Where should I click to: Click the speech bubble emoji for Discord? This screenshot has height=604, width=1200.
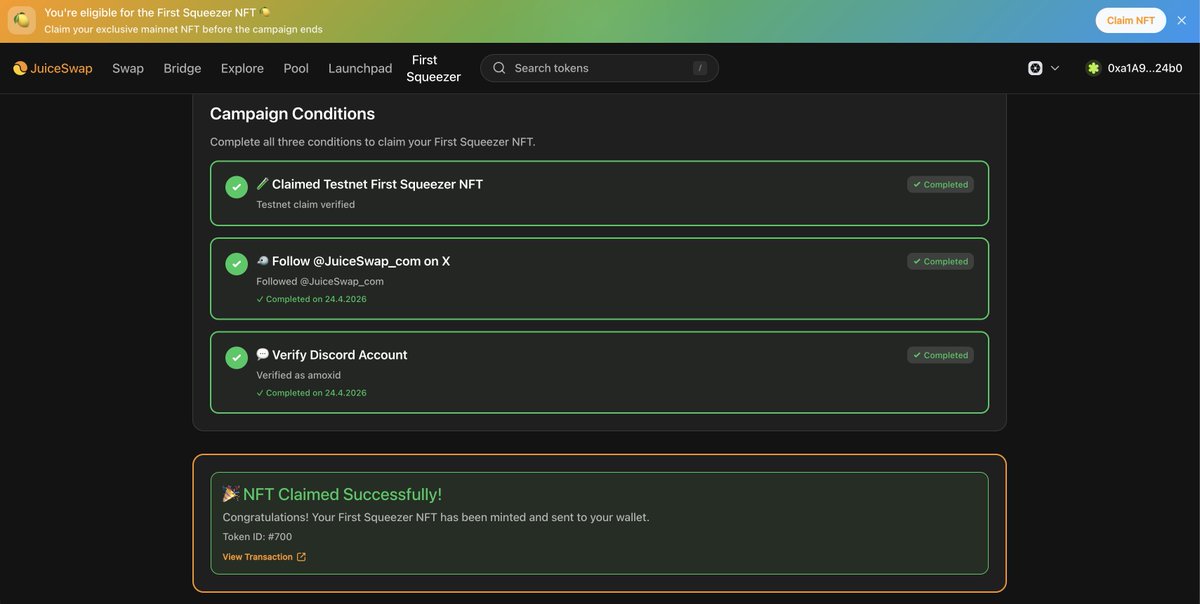click(x=262, y=355)
